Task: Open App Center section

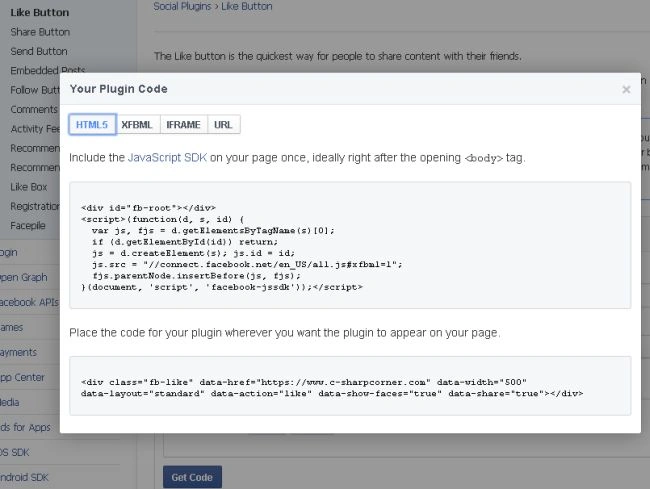Action: (22, 378)
